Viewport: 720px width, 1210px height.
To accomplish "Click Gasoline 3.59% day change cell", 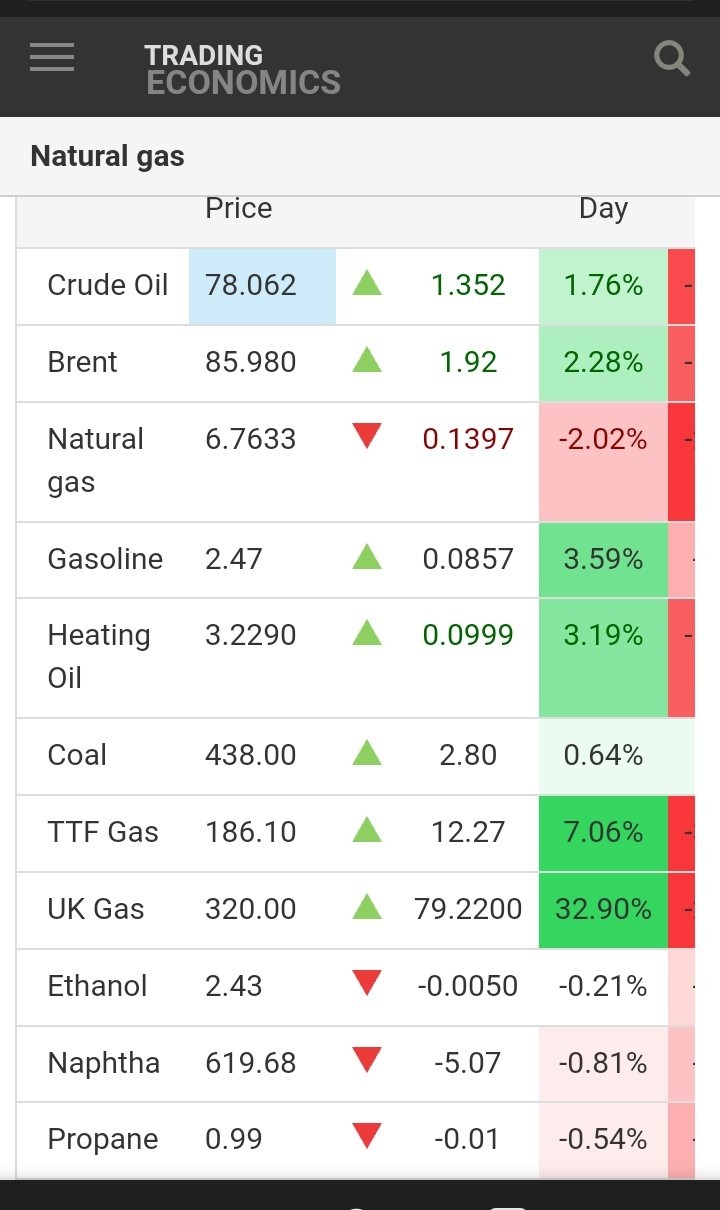I will pyautogui.click(x=602, y=559).
